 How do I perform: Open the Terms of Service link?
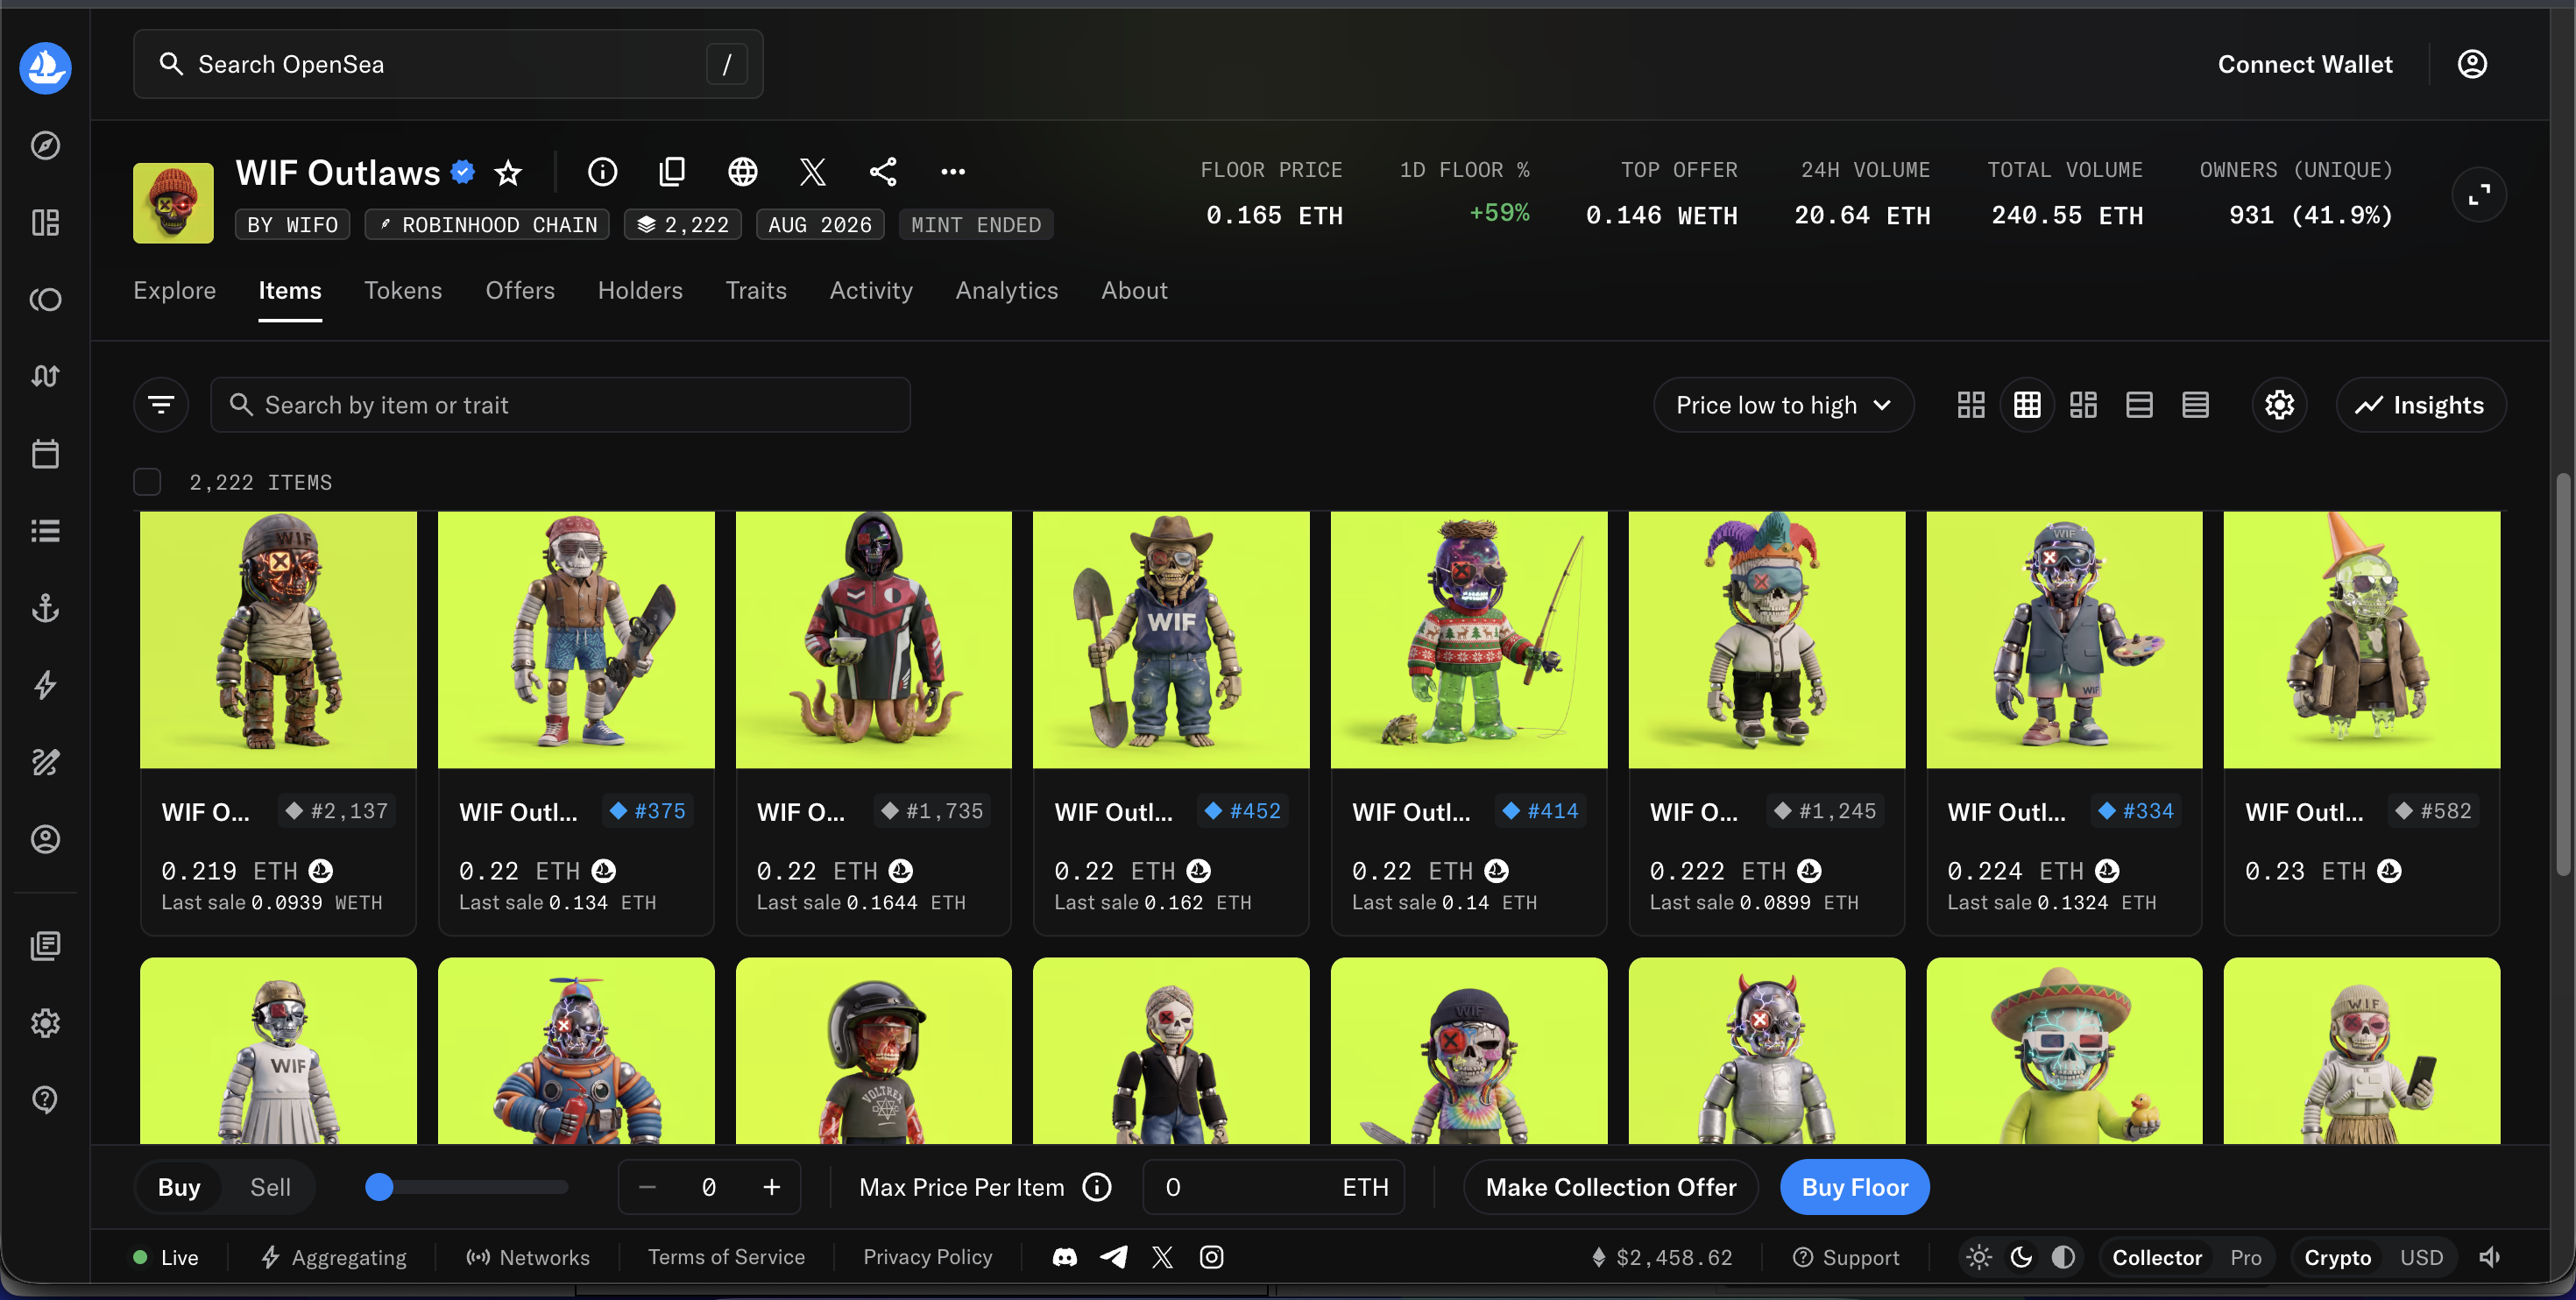point(726,1257)
